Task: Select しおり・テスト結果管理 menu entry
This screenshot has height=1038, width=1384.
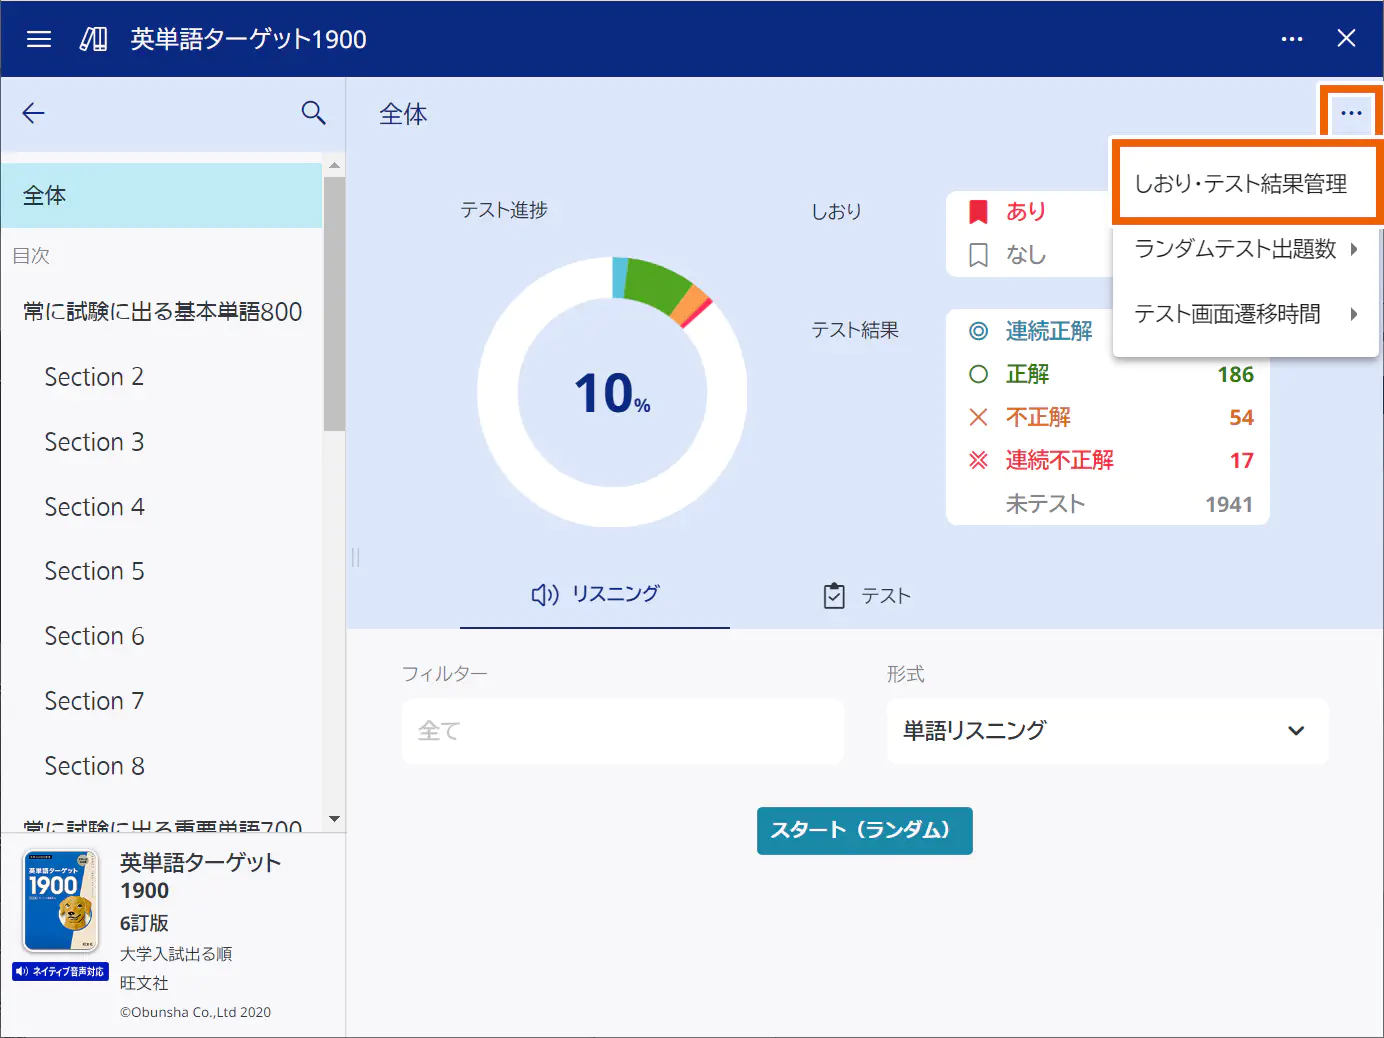Action: [1246, 183]
